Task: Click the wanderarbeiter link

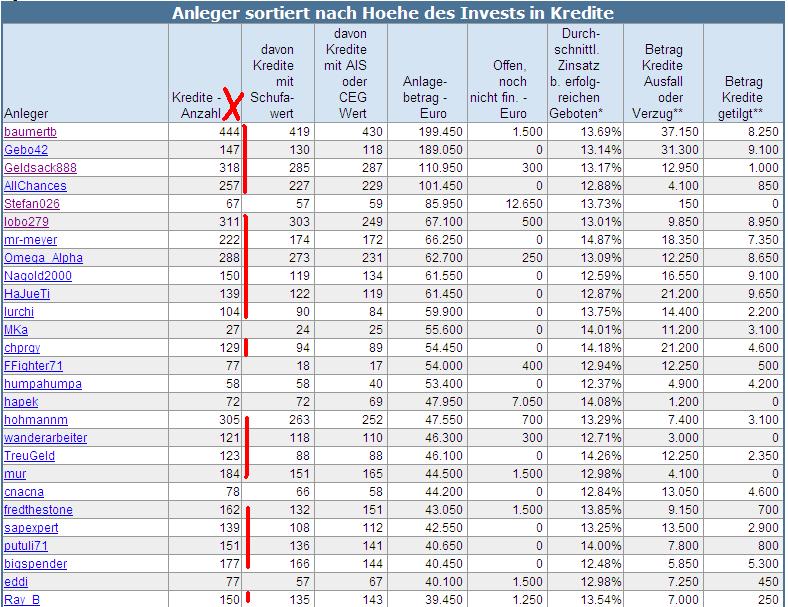Action: pos(44,438)
